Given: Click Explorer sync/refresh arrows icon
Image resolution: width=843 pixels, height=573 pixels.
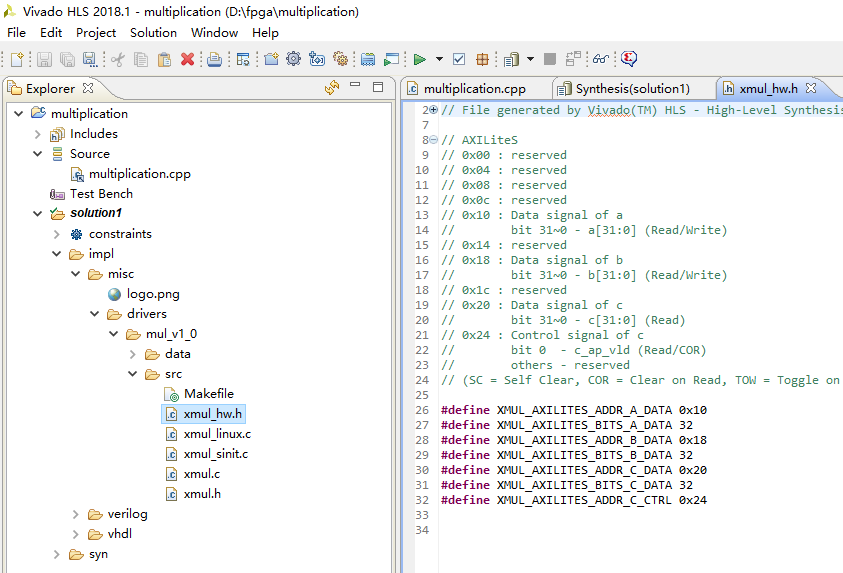Looking at the screenshot, I should click(x=332, y=87).
